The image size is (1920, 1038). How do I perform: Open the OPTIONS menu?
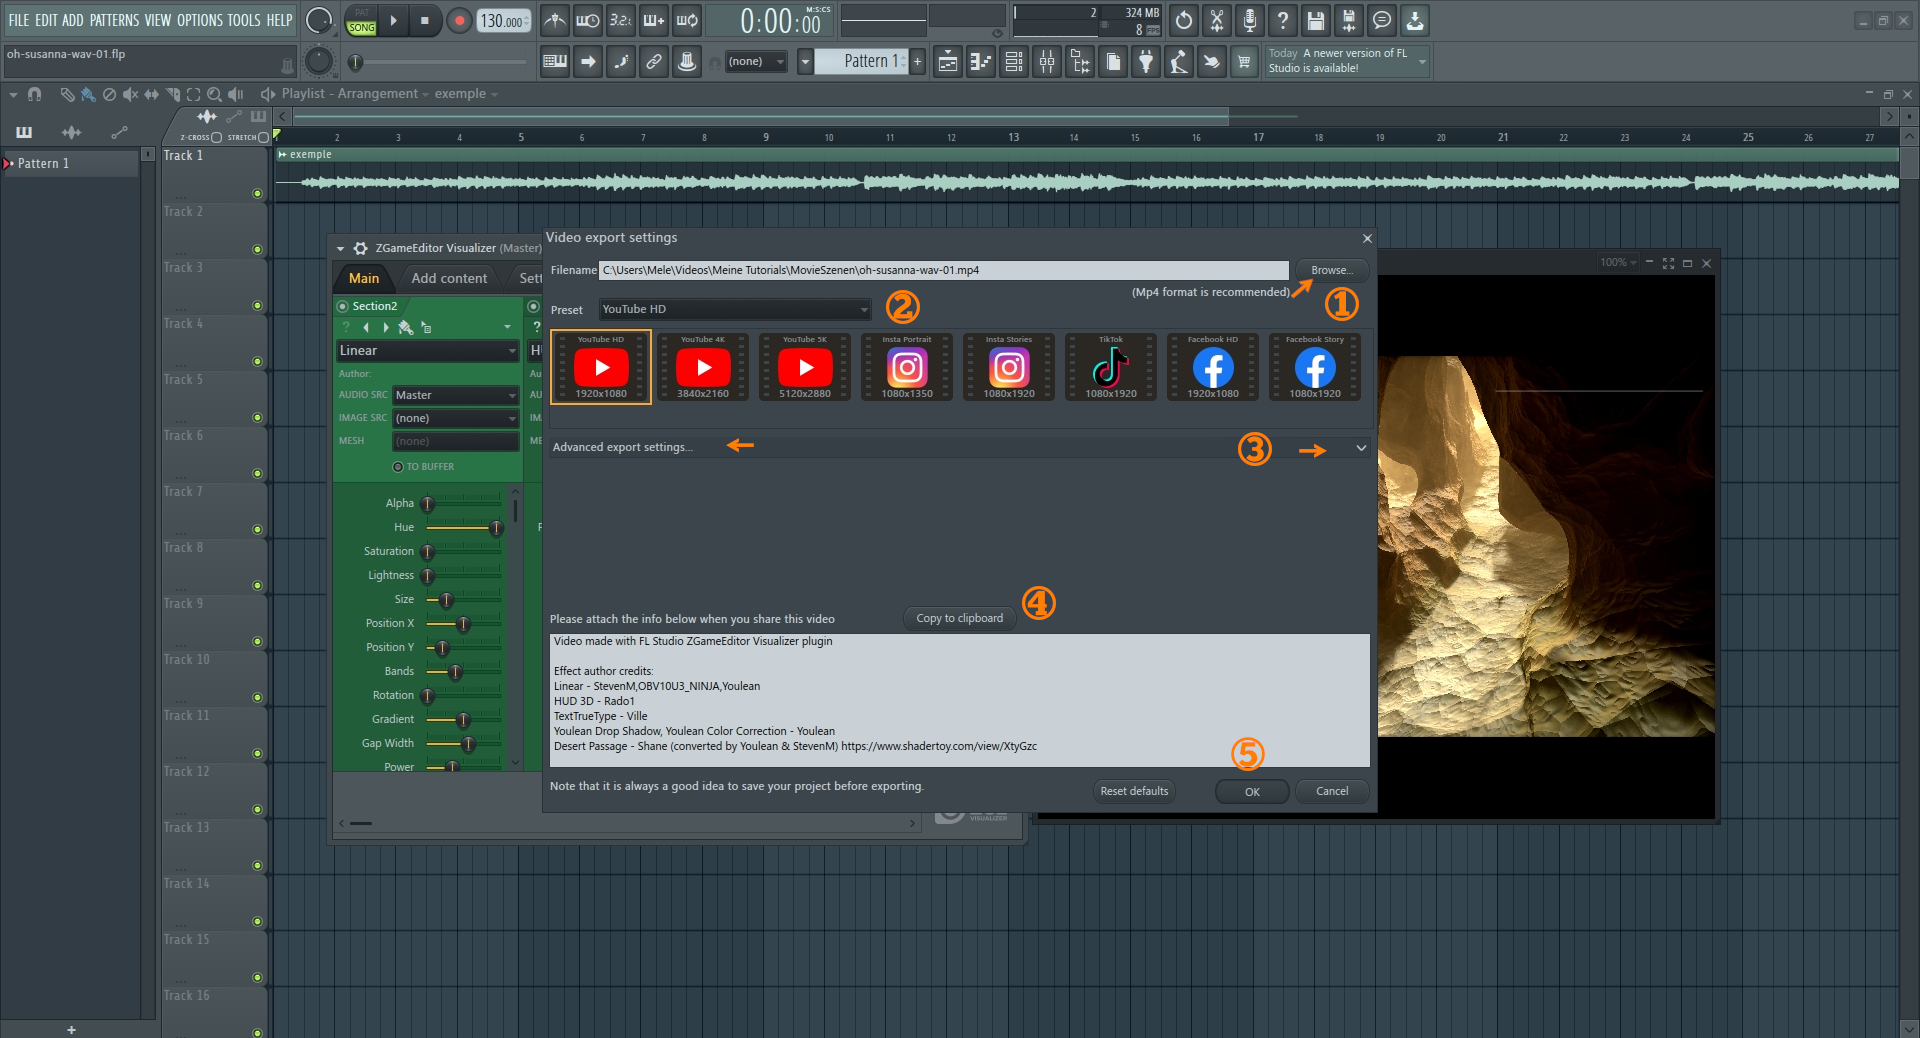point(199,20)
